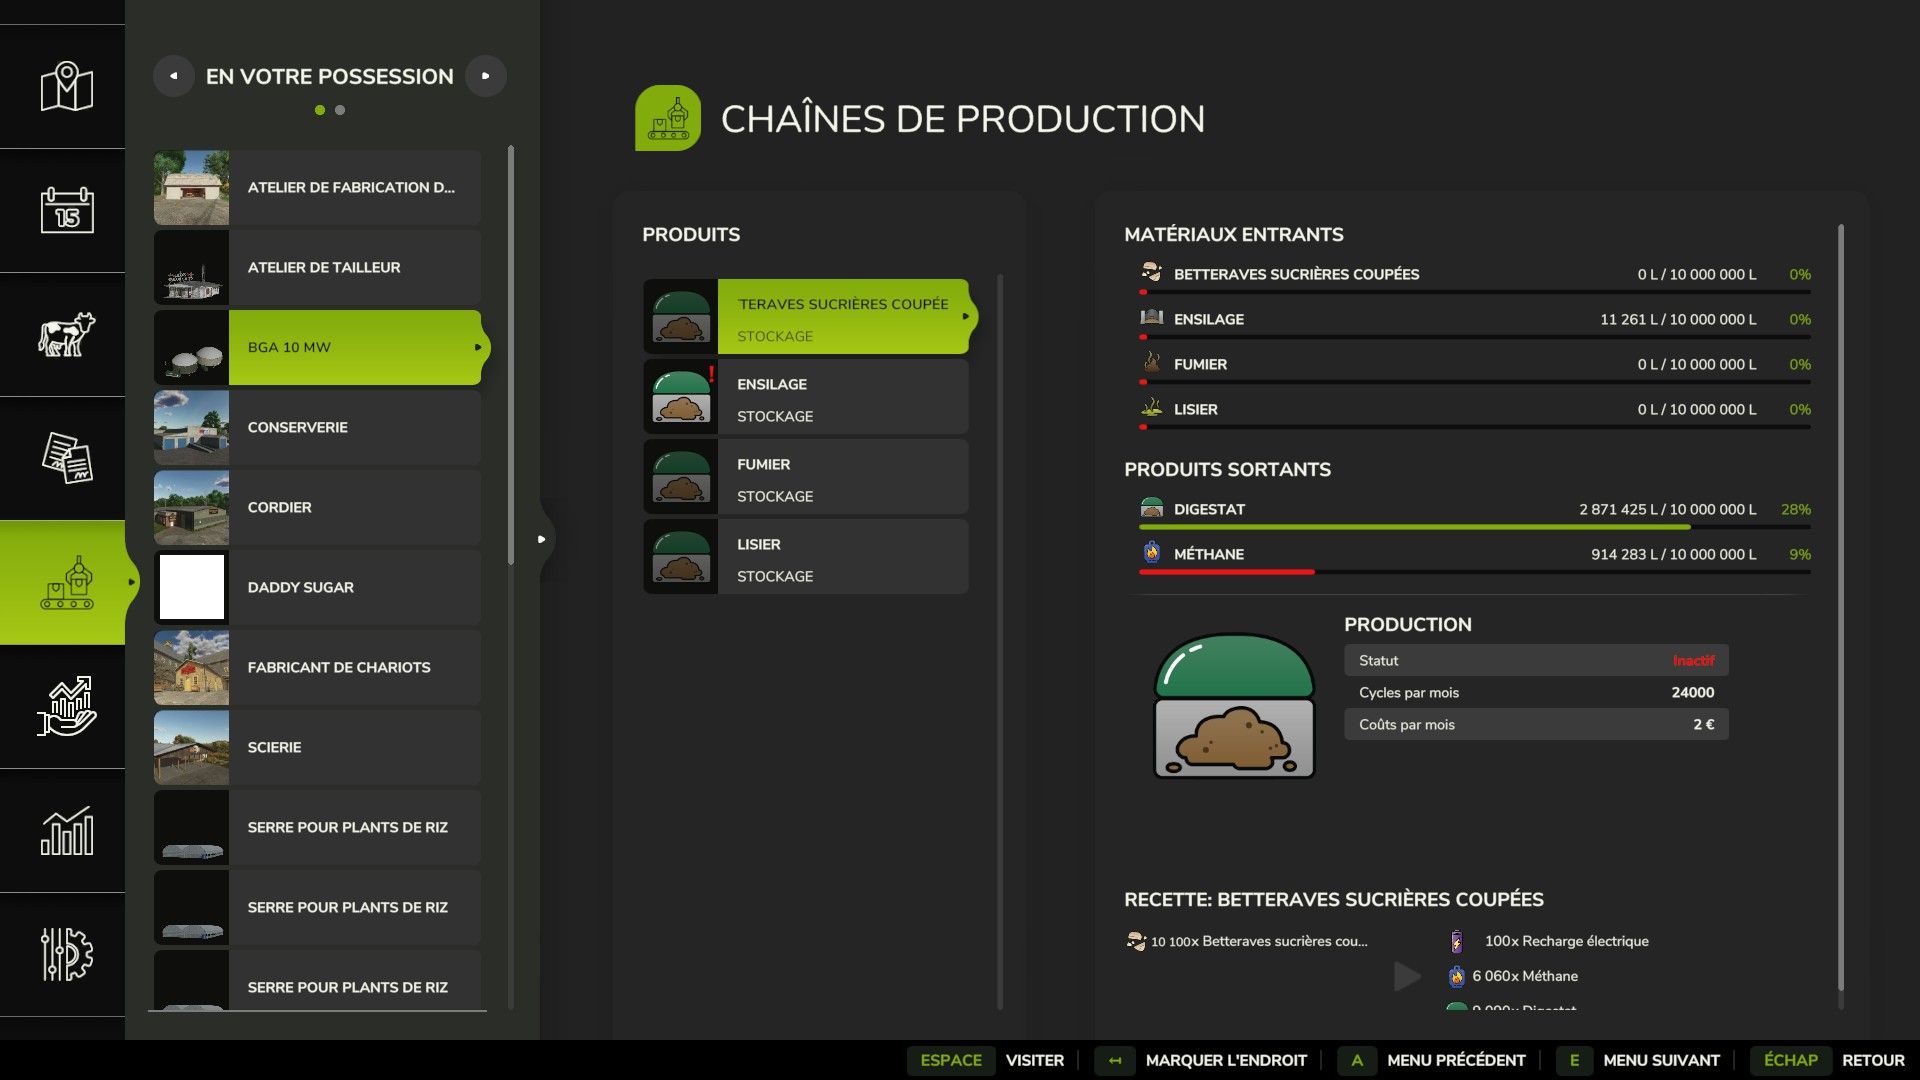
Task: Go to next possession page arrow
Action: click(x=486, y=76)
